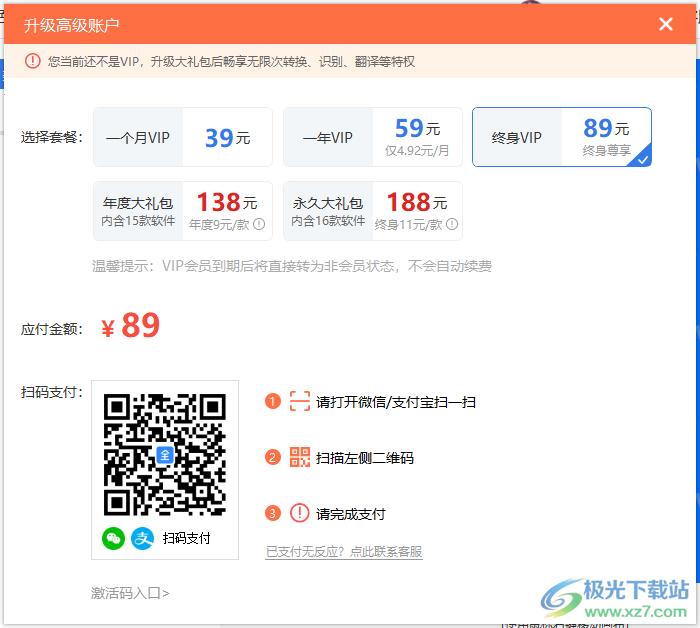
Task: Click the 您当前还不是VIP notice text
Action: coord(231,61)
